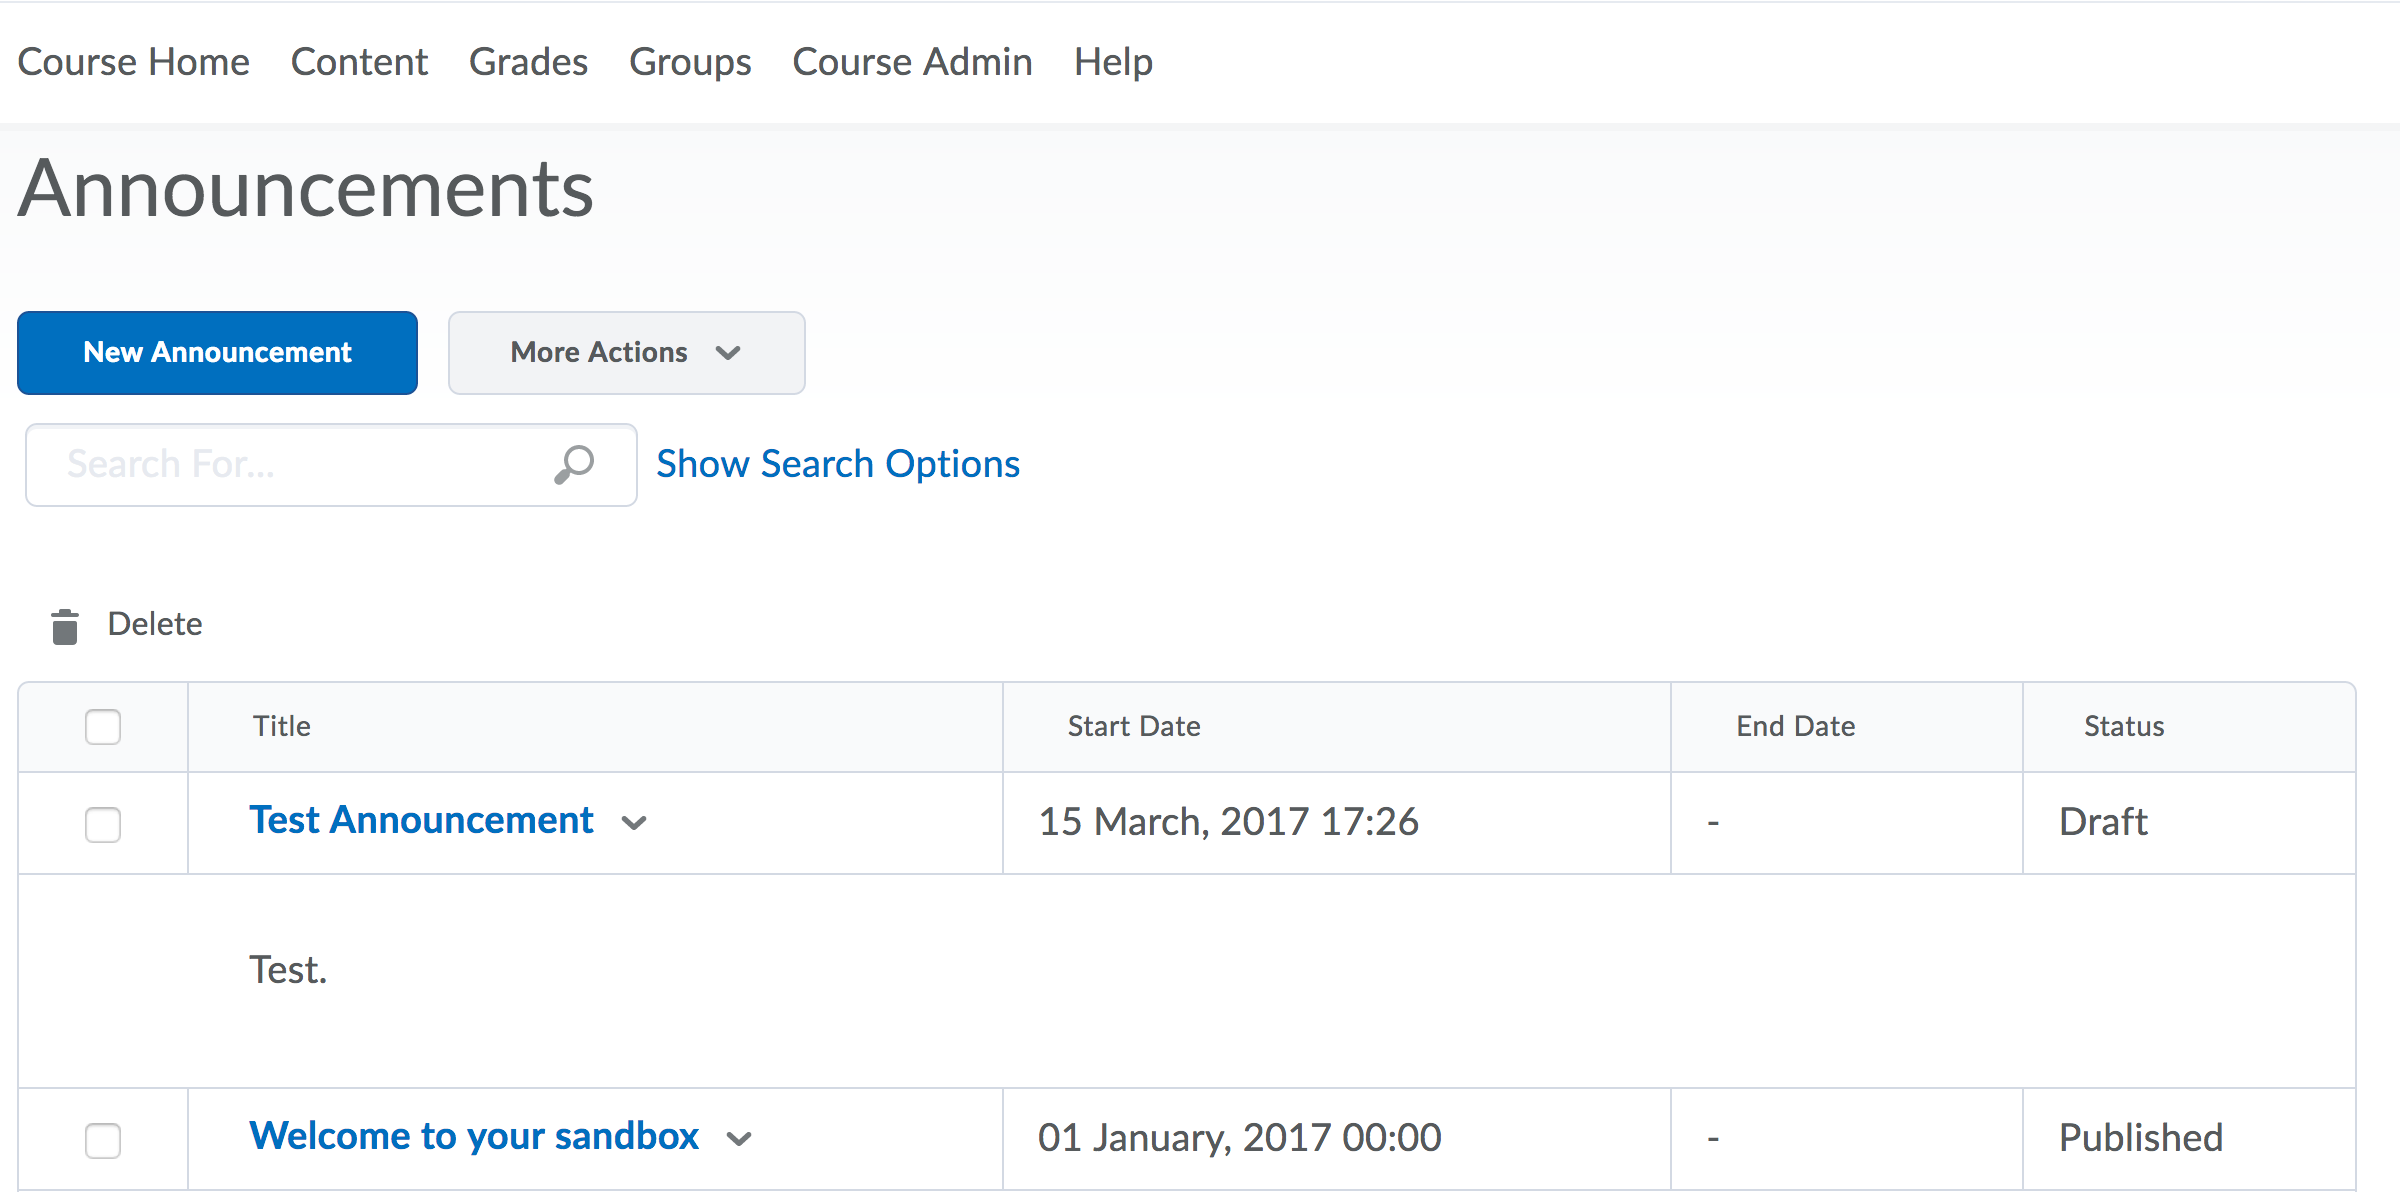
Task: Click the trash can Delete icon
Action: click(x=65, y=626)
